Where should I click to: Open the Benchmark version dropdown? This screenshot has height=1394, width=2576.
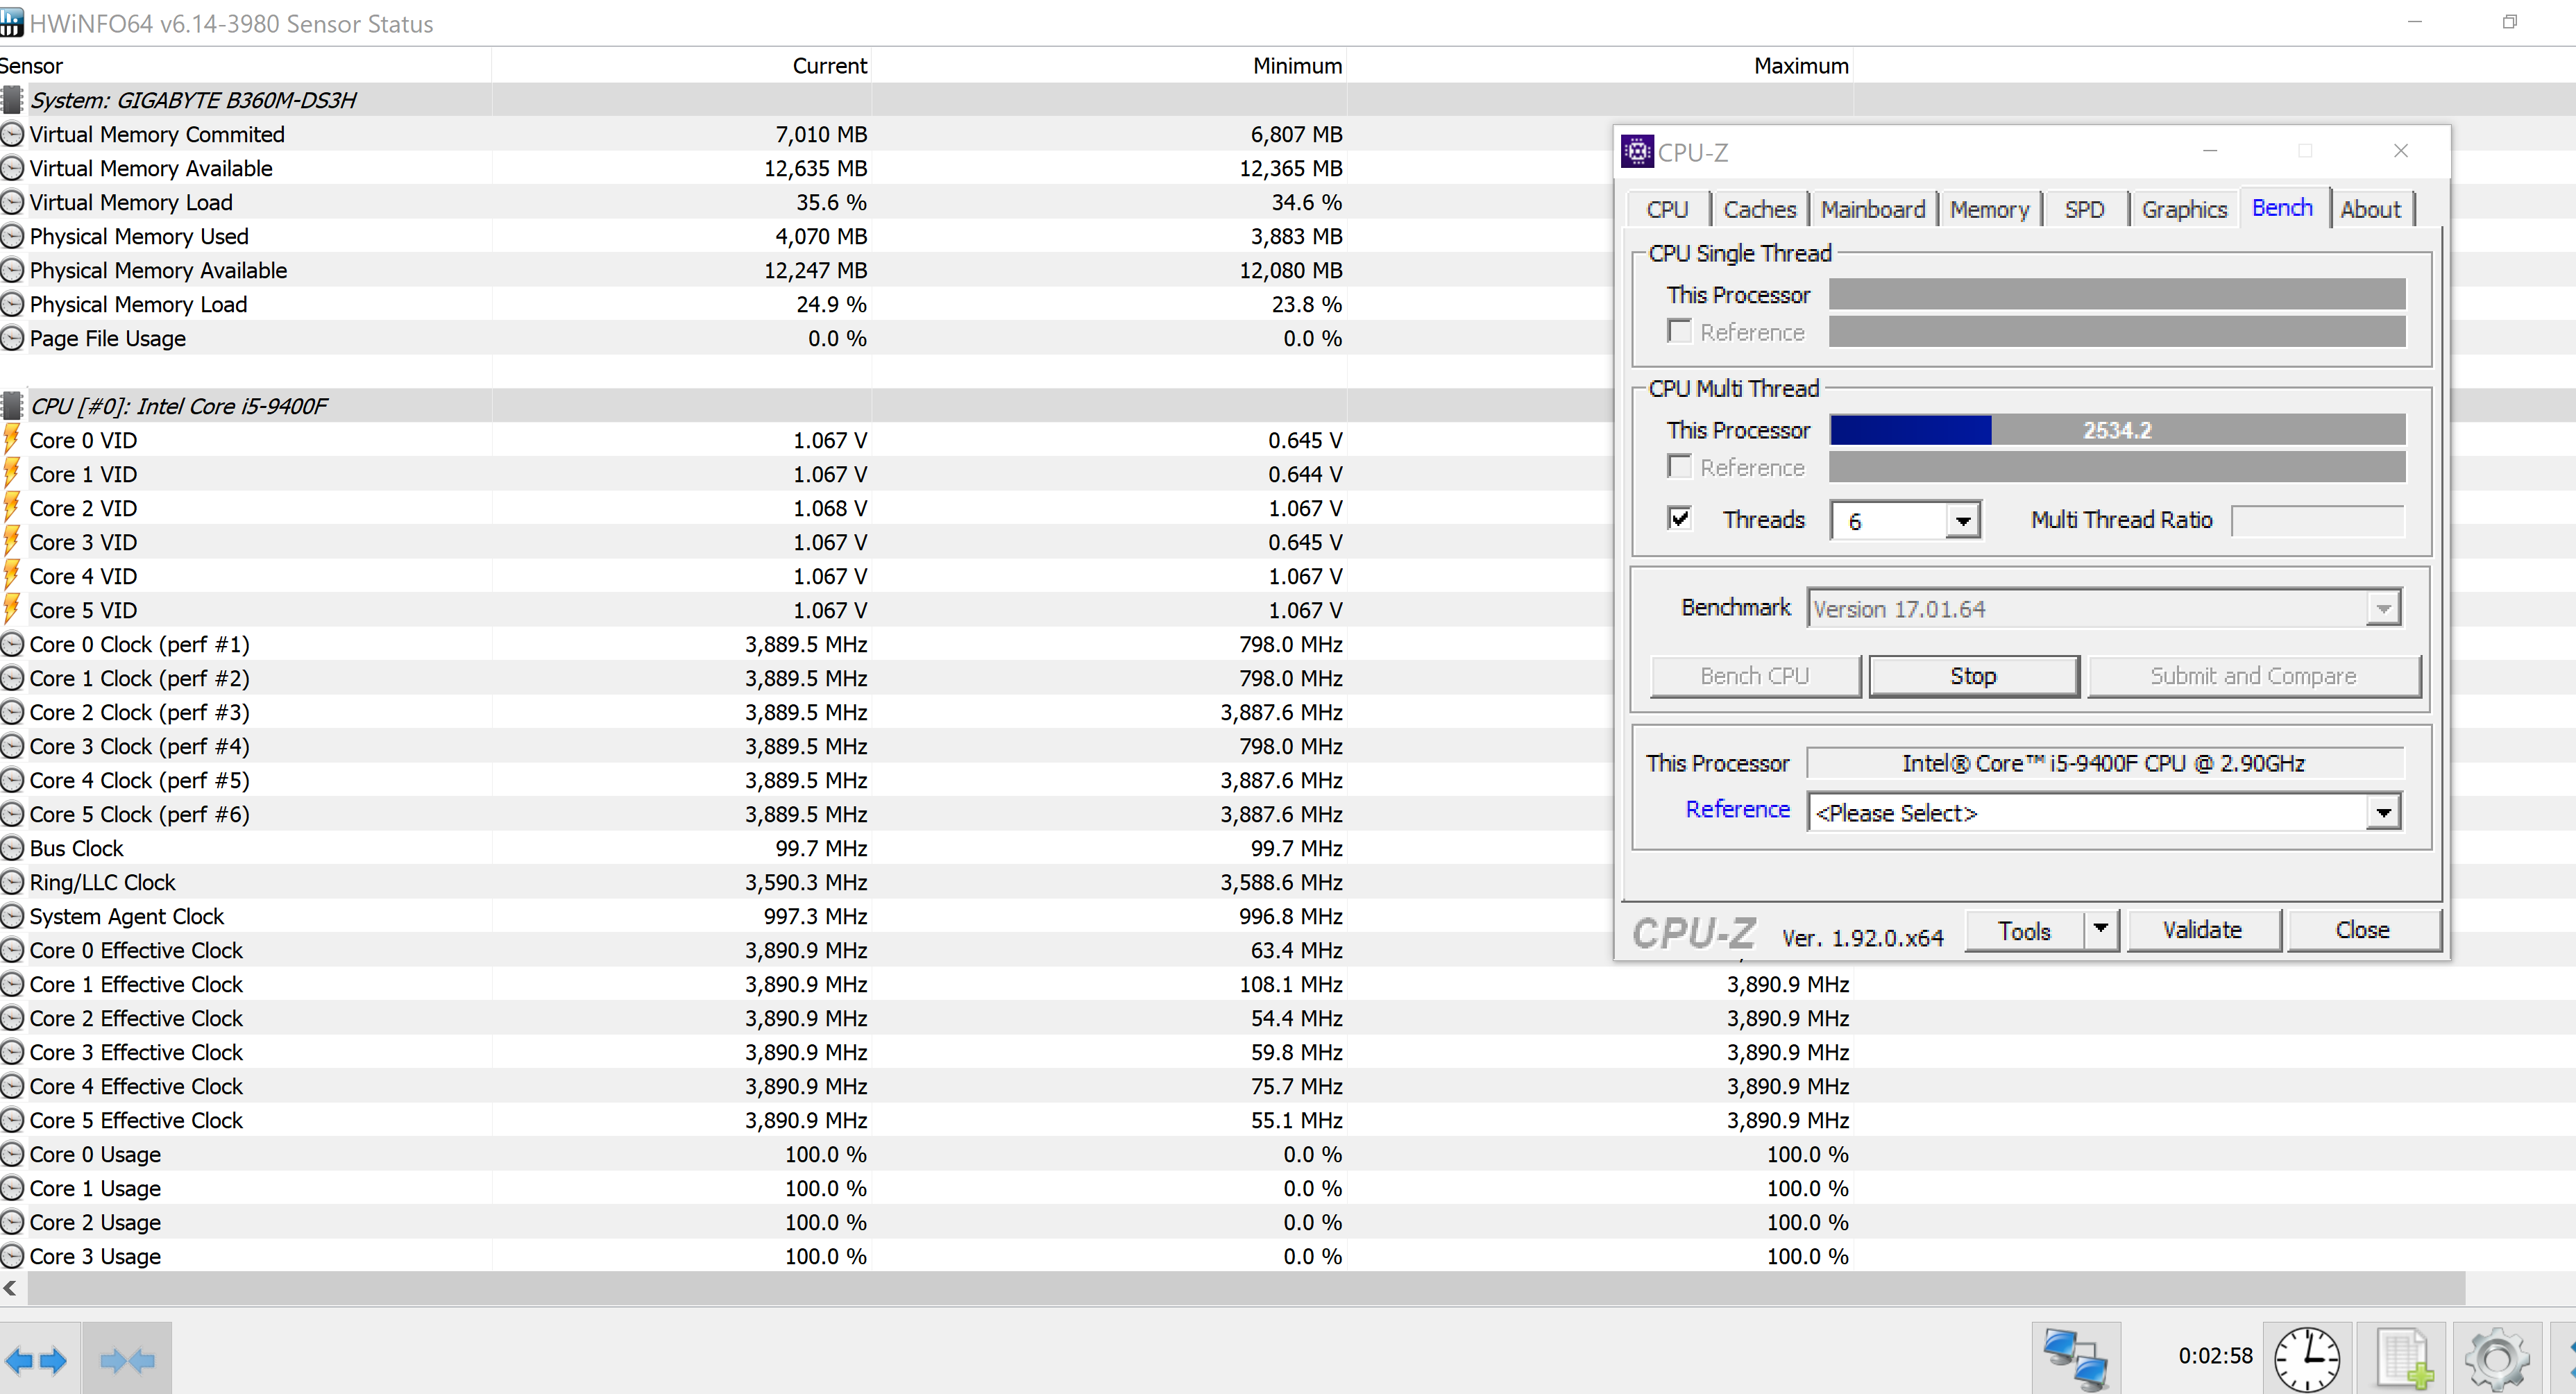[x=2383, y=608]
